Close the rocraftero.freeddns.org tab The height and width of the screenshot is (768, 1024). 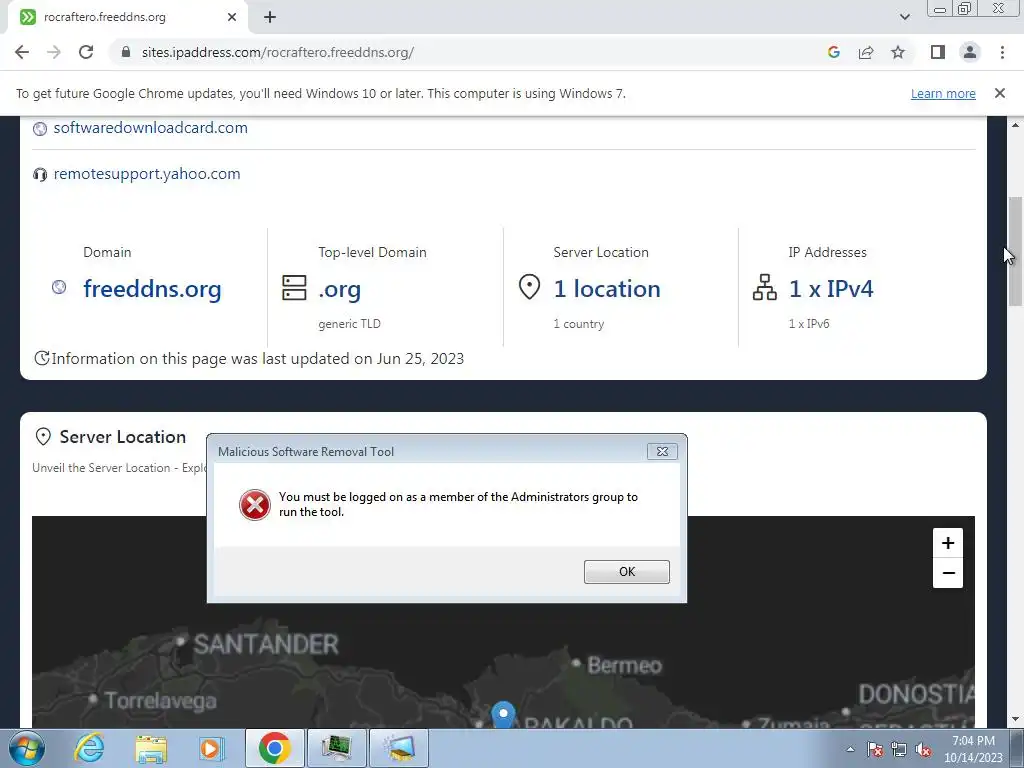point(231,17)
